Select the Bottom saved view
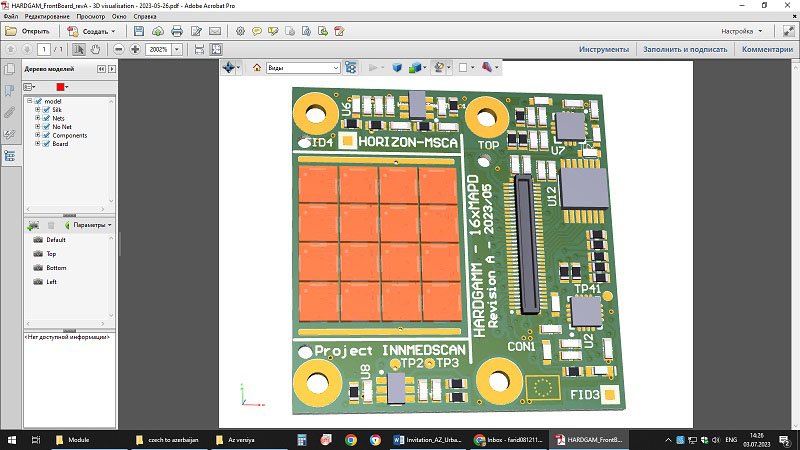800x450 pixels. (x=57, y=268)
